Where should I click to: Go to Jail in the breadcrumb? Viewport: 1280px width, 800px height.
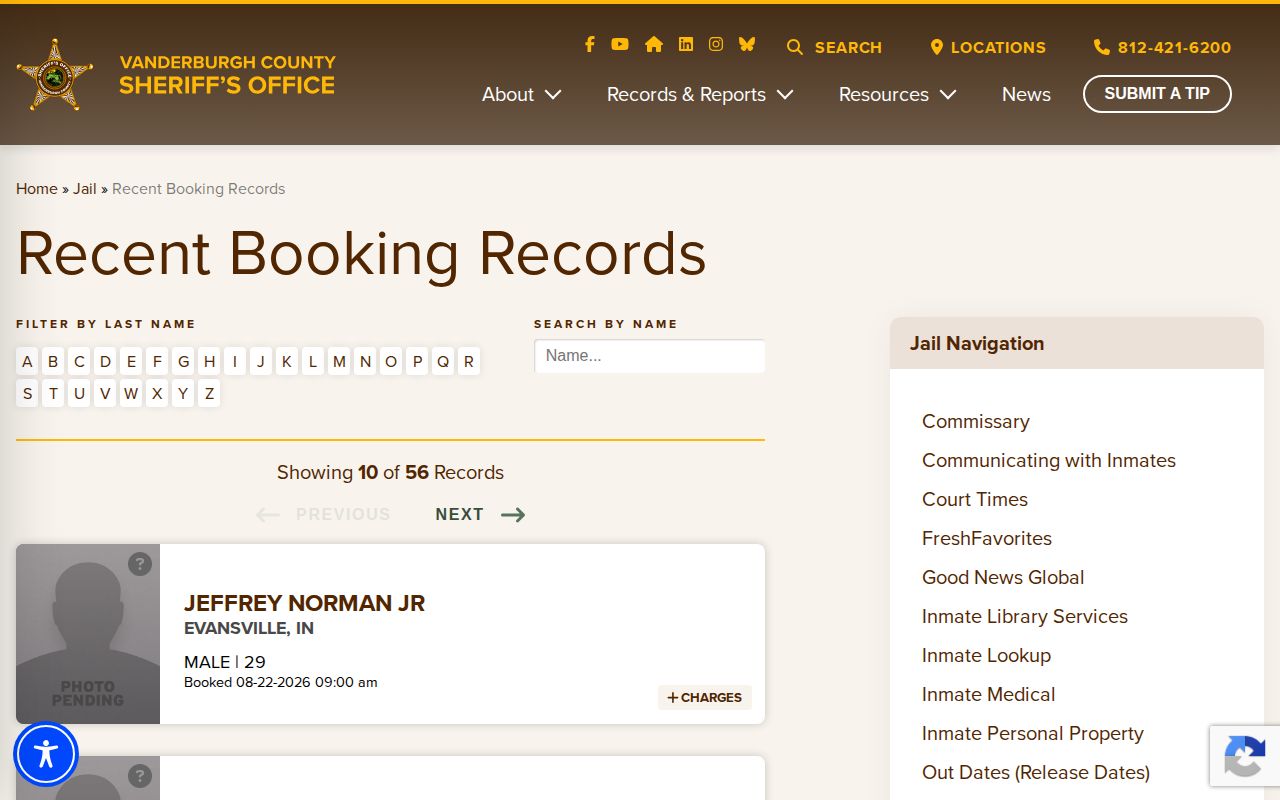pyautogui.click(x=85, y=189)
